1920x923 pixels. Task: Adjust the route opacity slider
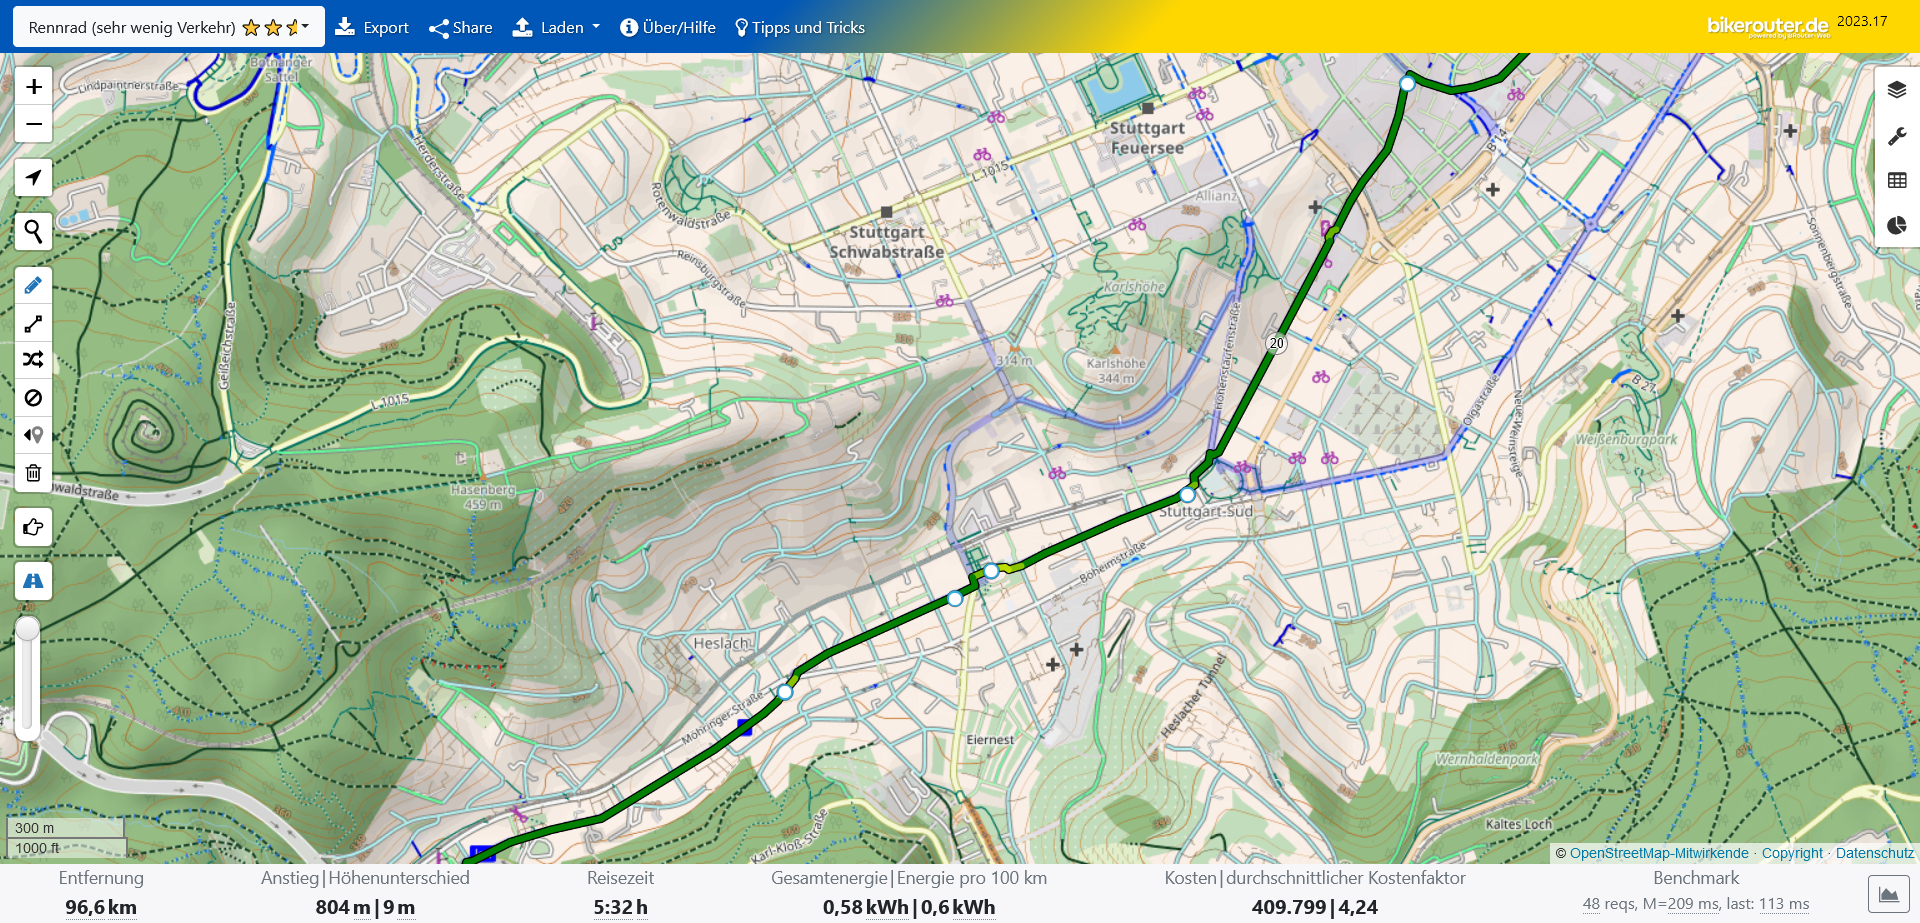28,629
